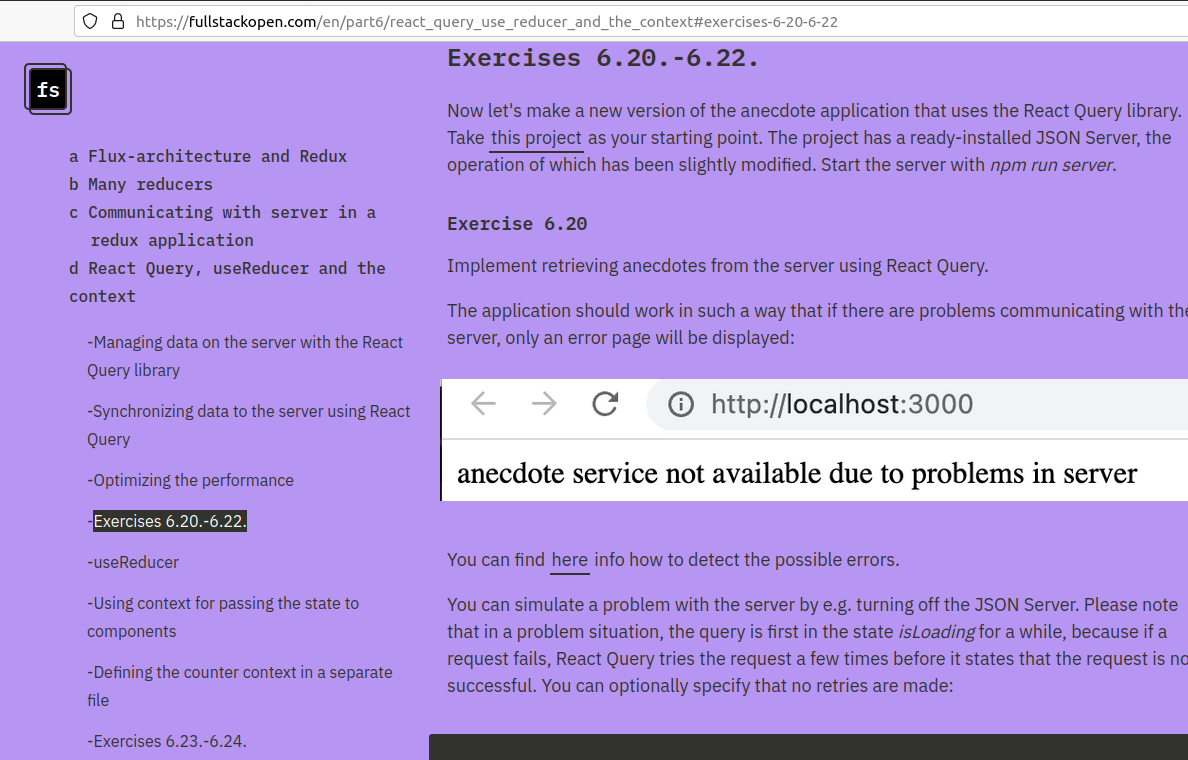Viewport: 1188px width, 760px height.
Task: Click the reload icon in the localhost screenshot
Action: pyautogui.click(x=604, y=404)
